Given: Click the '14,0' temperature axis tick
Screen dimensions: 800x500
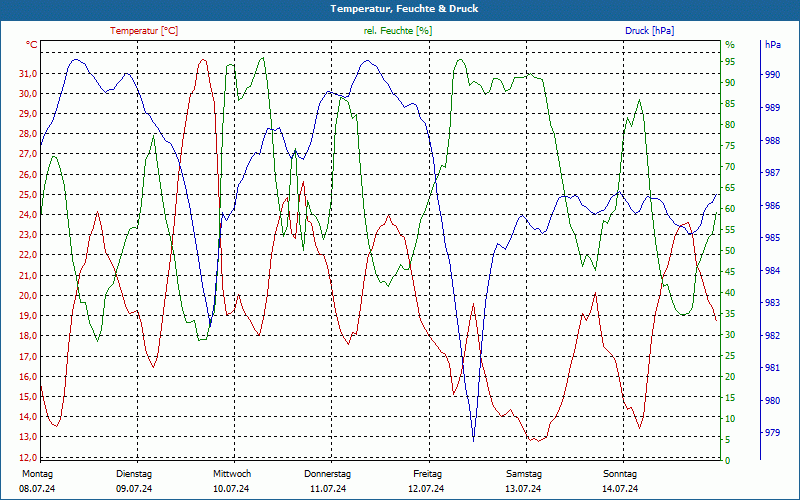Looking at the screenshot, I should coord(28,416).
